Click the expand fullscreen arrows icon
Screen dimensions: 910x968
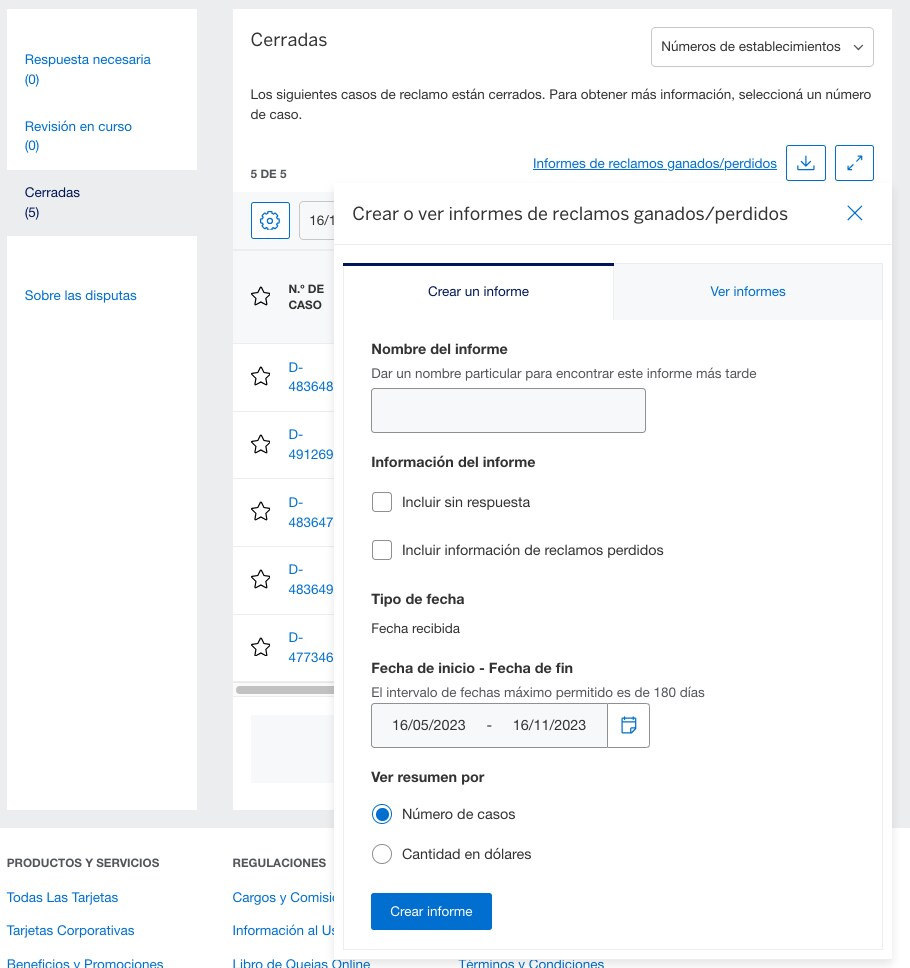pyautogui.click(x=854, y=163)
